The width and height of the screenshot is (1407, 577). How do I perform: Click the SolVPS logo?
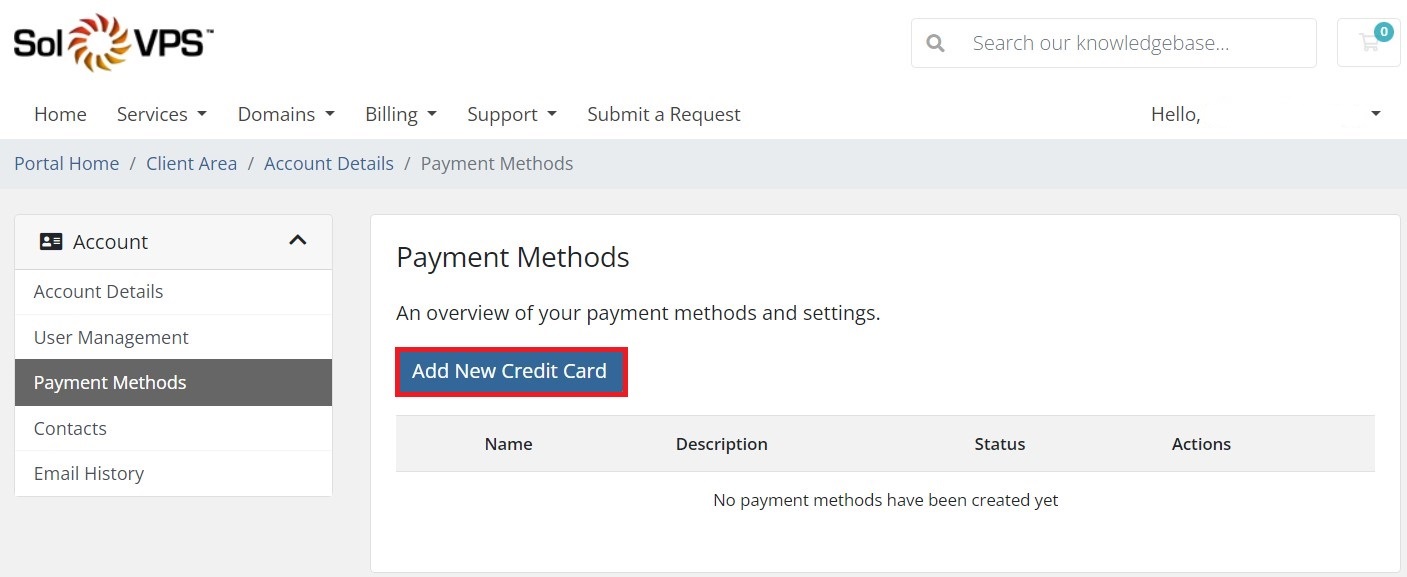[x=113, y=43]
